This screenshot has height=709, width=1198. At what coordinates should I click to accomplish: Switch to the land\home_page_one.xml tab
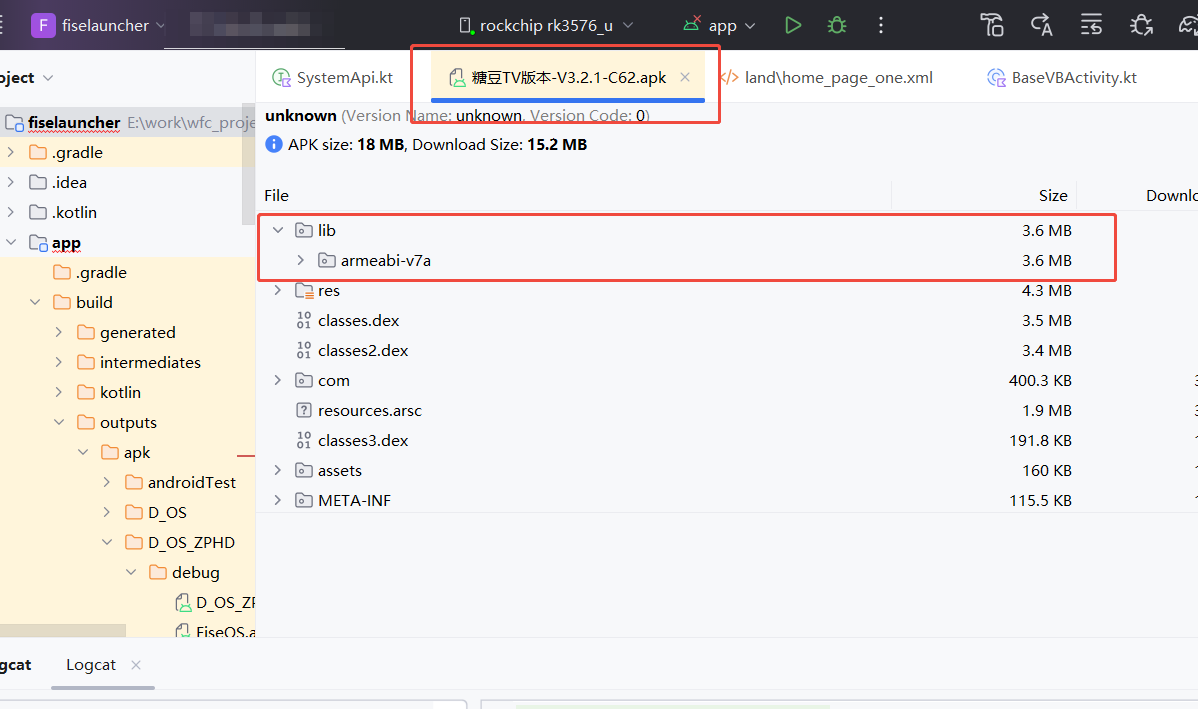(x=827, y=77)
